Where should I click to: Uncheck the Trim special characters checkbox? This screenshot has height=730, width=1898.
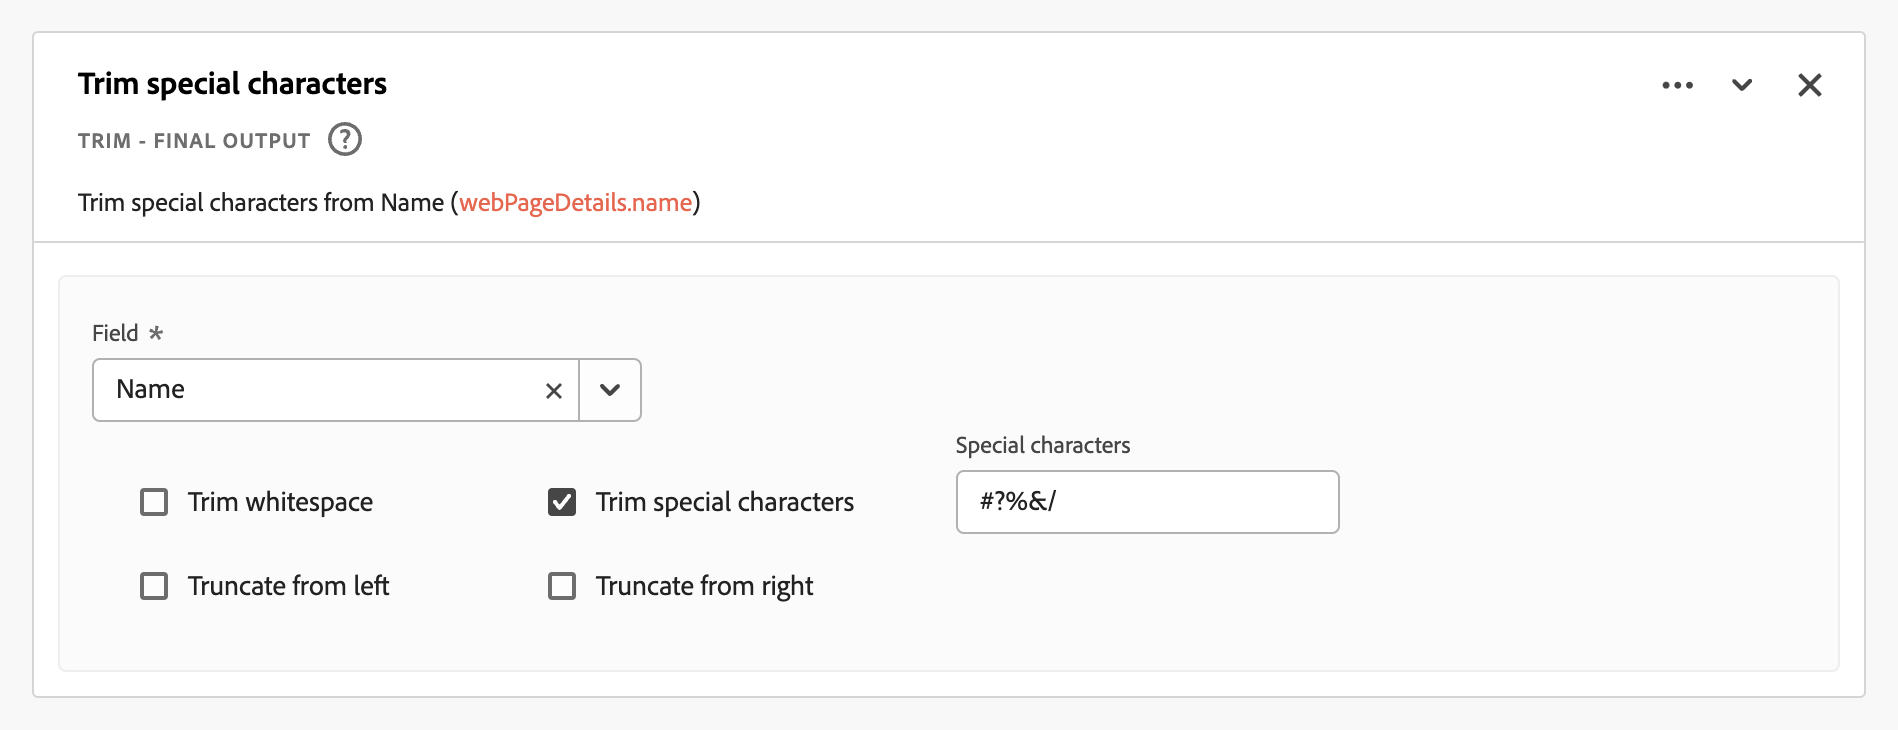point(562,502)
